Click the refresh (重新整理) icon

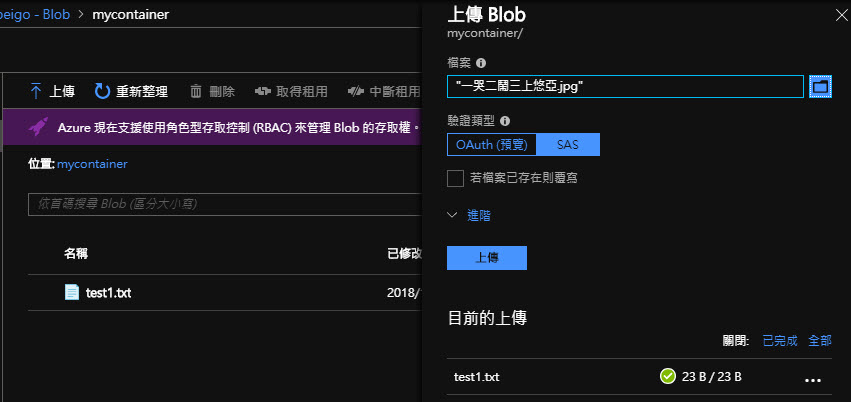(102, 91)
